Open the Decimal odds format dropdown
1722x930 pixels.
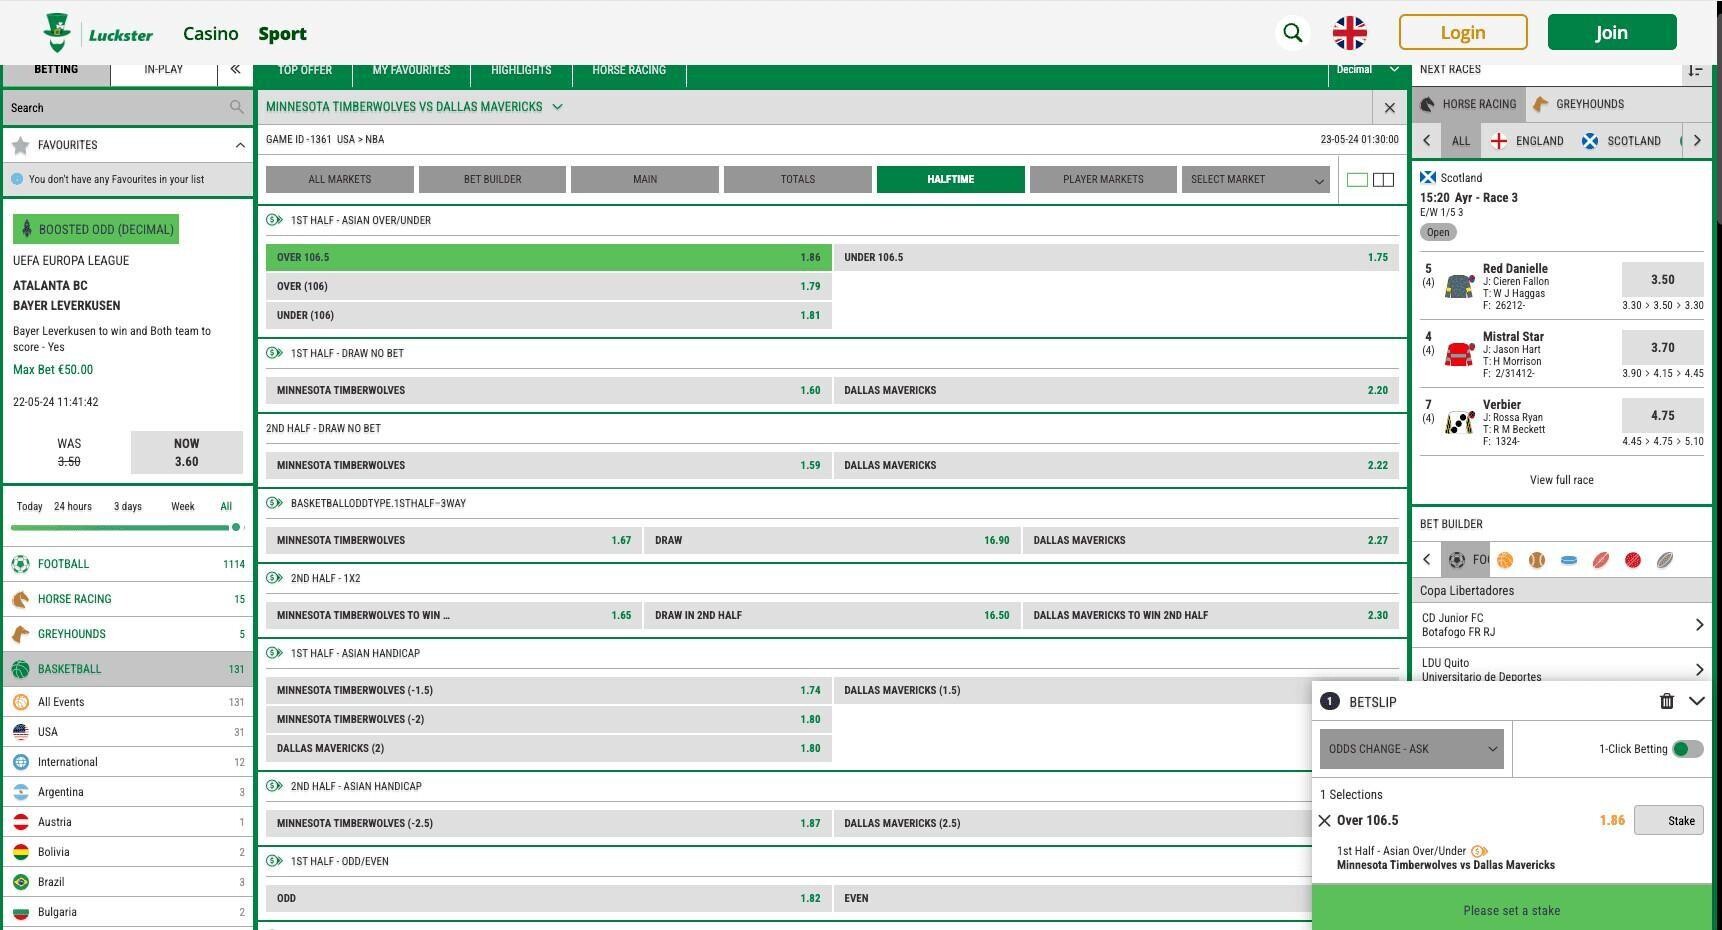pos(1367,70)
